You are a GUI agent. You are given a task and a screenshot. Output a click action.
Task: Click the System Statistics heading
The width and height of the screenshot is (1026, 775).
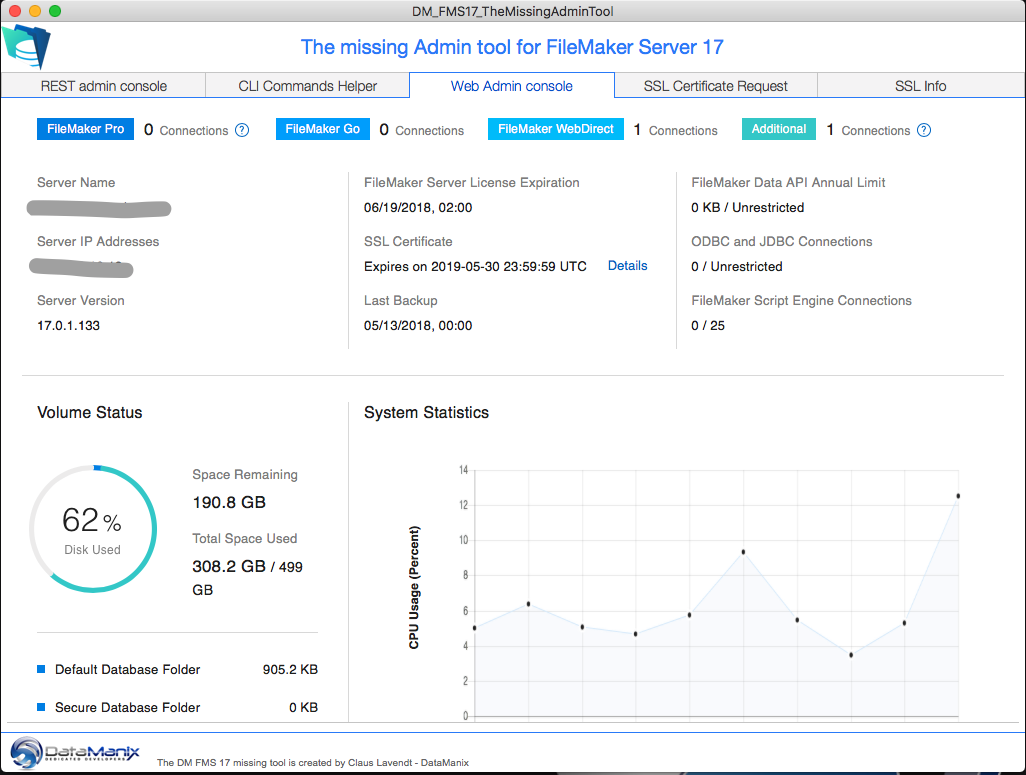[427, 412]
